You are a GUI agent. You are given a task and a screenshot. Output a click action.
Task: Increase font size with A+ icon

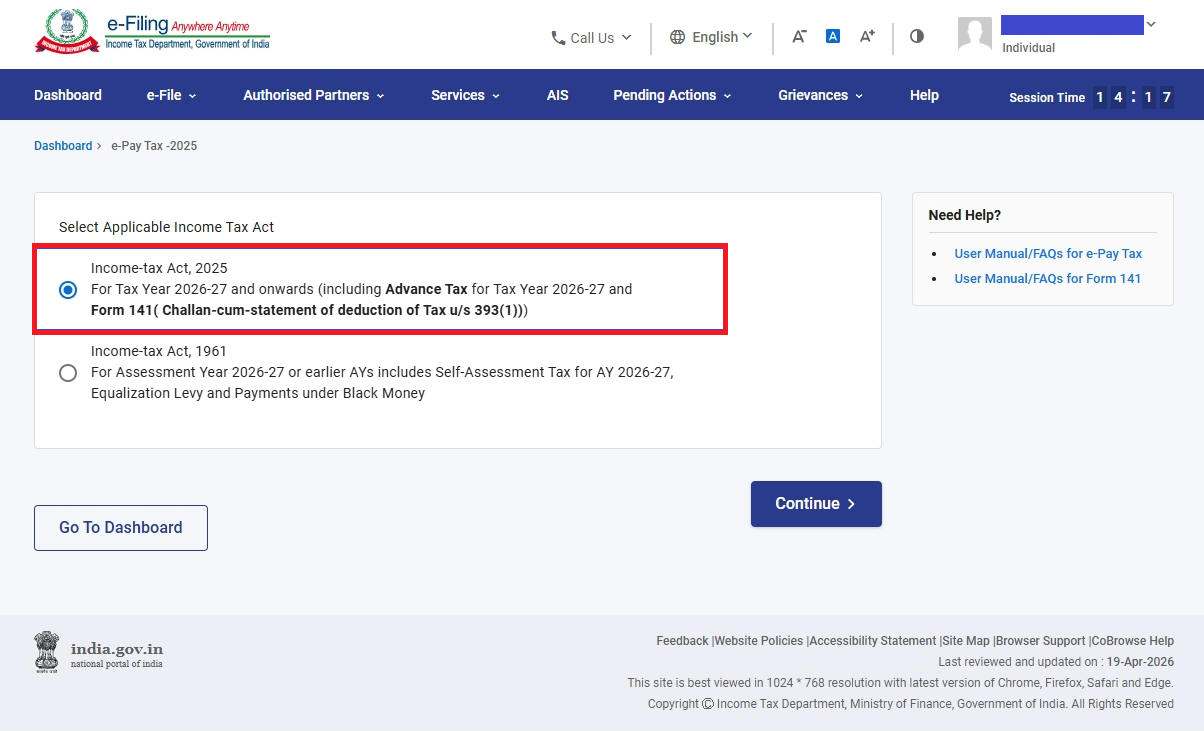pos(867,36)
